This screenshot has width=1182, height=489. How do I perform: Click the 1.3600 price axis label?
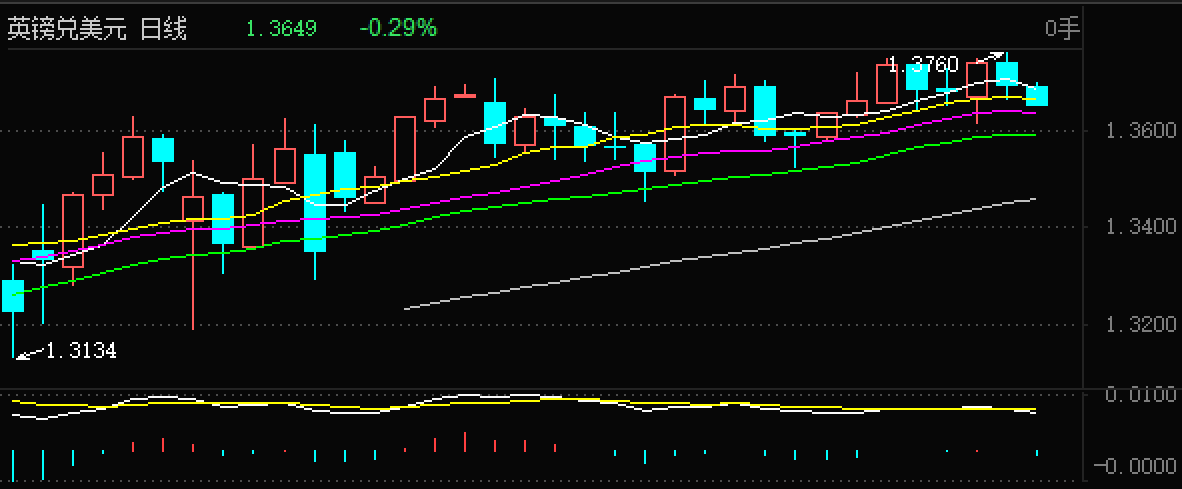(x=1141, y=131)
